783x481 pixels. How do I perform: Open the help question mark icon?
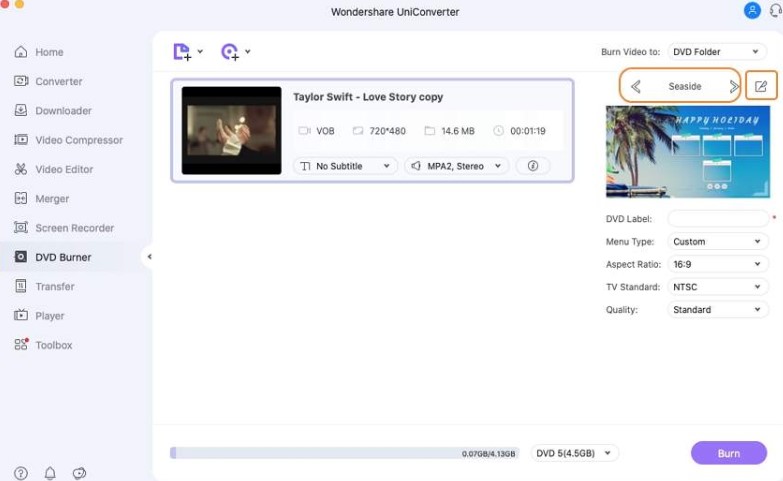pos(20,473)
